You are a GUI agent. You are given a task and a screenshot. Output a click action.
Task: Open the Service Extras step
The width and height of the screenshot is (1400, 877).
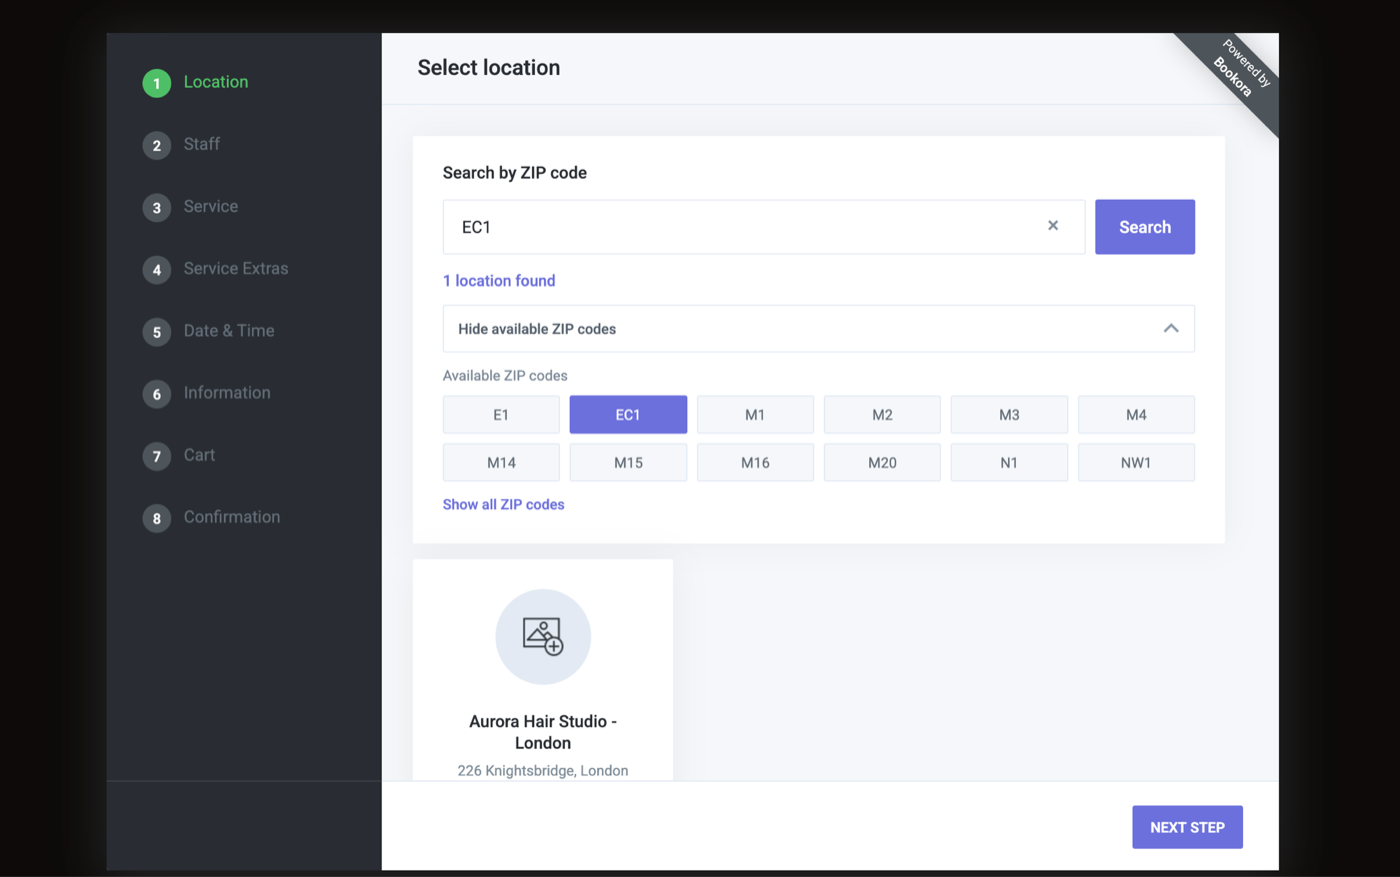[x=236, y=268]
